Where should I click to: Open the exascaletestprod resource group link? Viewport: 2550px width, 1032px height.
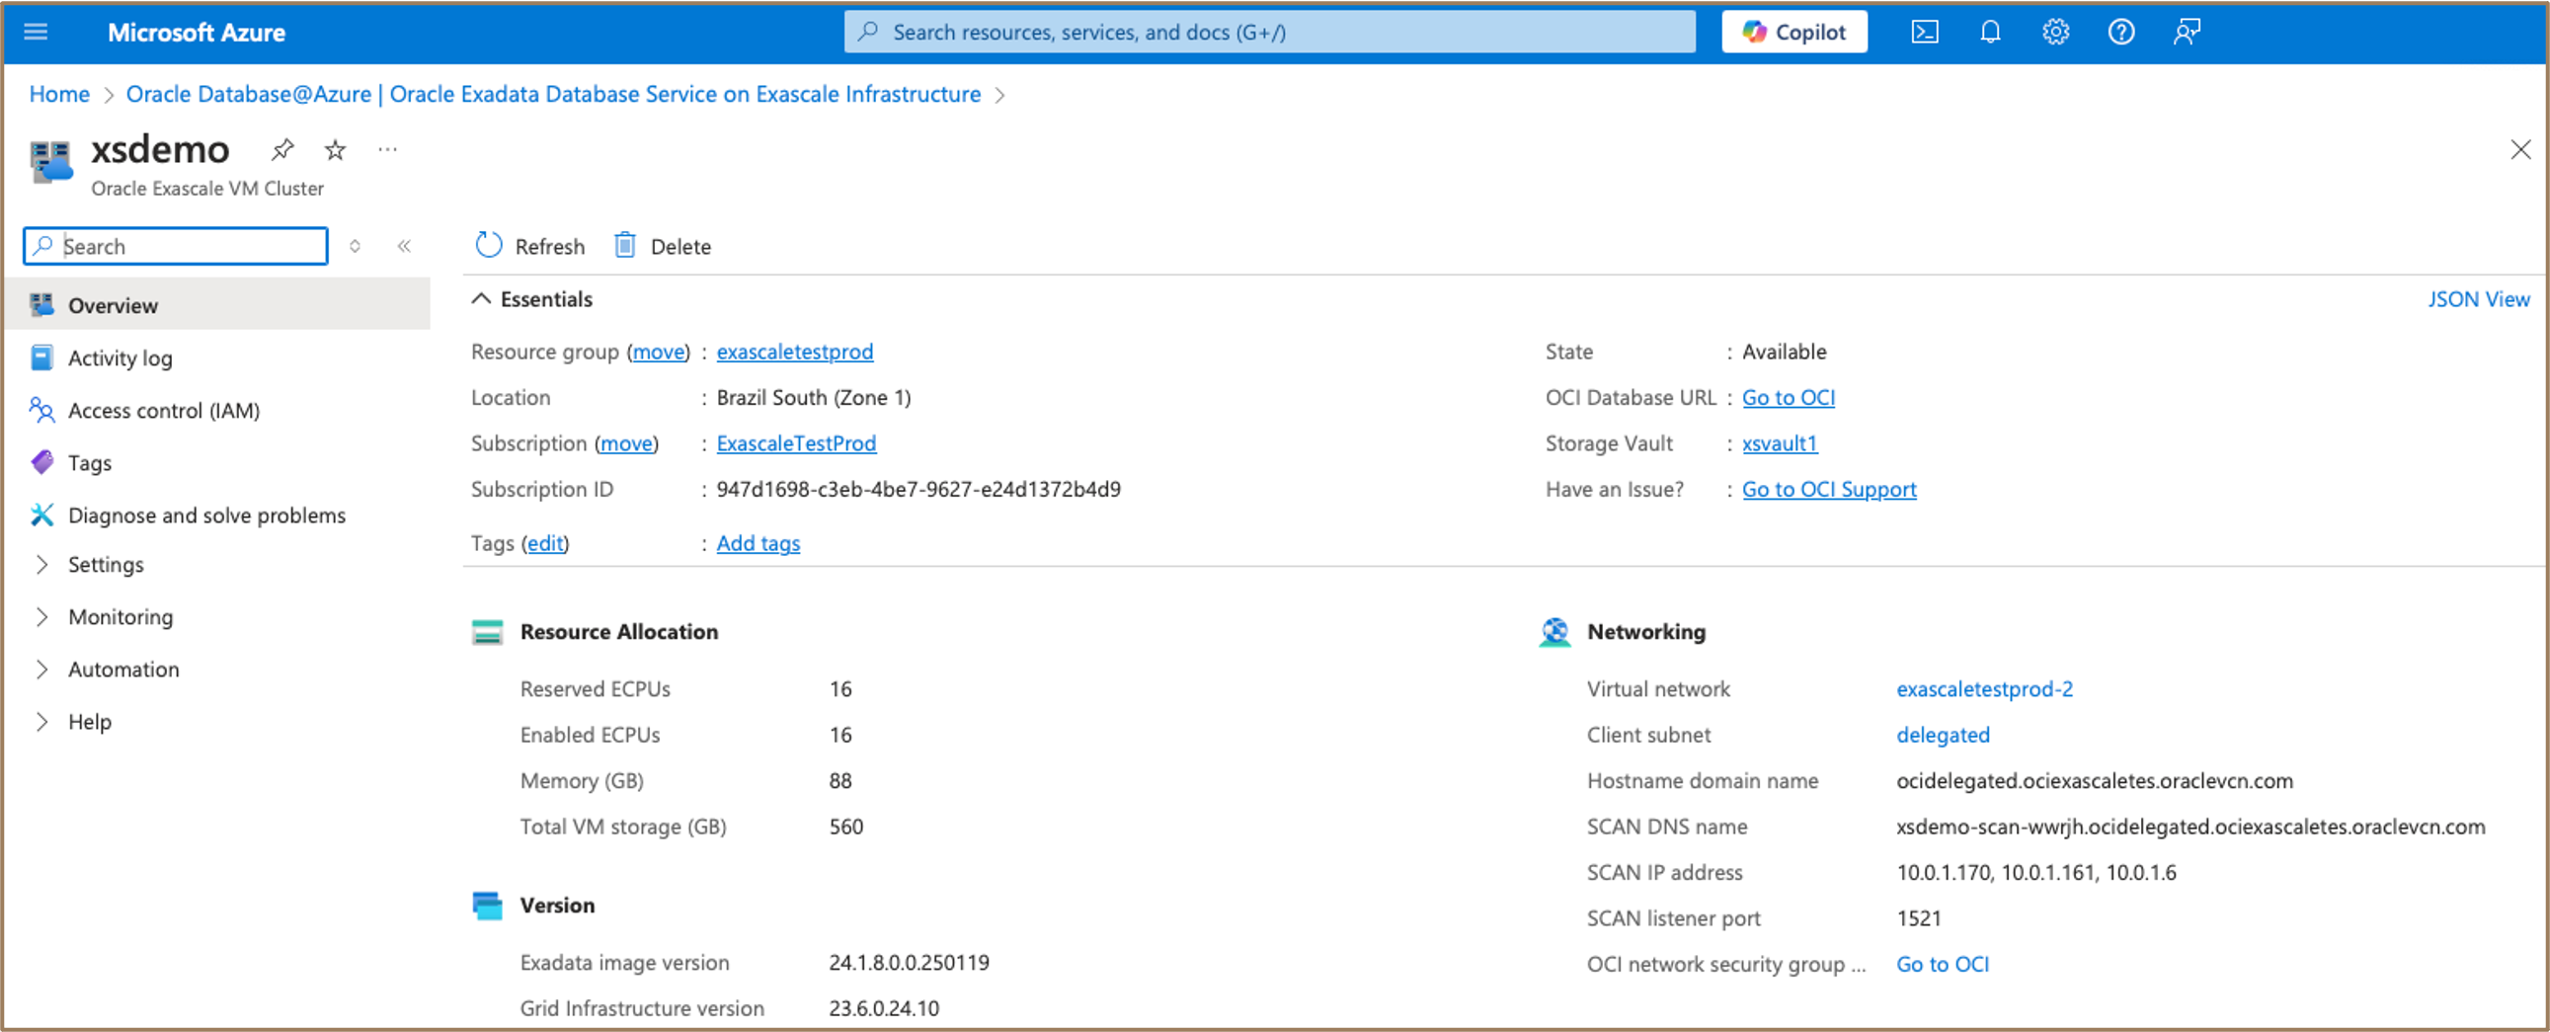[x=795, y=352]
